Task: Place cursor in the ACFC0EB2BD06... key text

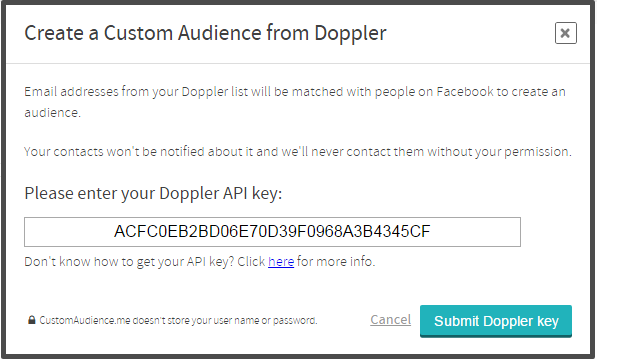Action: click(272, 231)
